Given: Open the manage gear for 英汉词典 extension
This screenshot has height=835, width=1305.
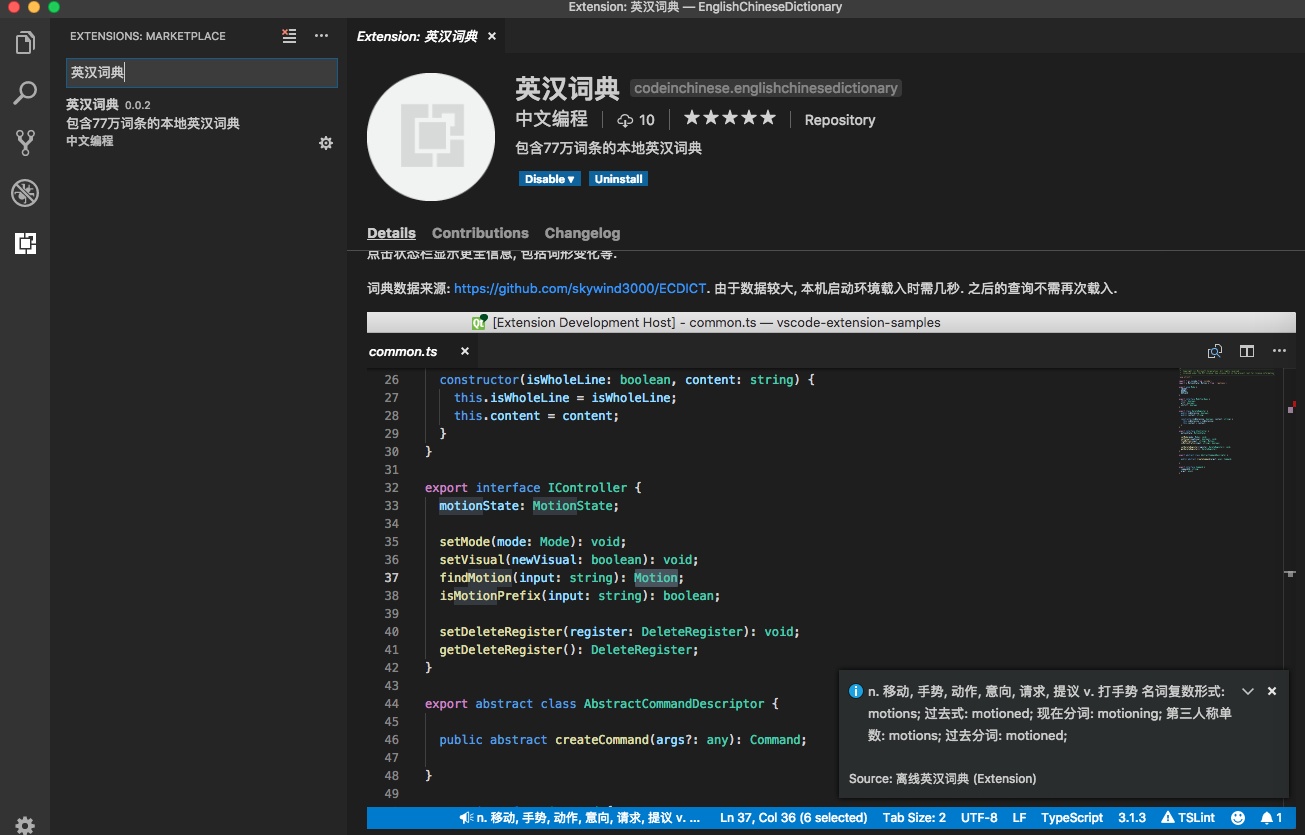Looking at the screenshot, I should [x=326, y=142].
